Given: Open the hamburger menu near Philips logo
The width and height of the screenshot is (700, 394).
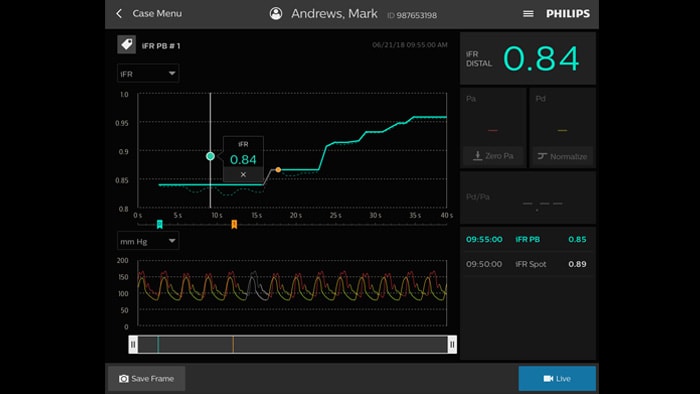Looking at the screenshot, I should [528, 14].
